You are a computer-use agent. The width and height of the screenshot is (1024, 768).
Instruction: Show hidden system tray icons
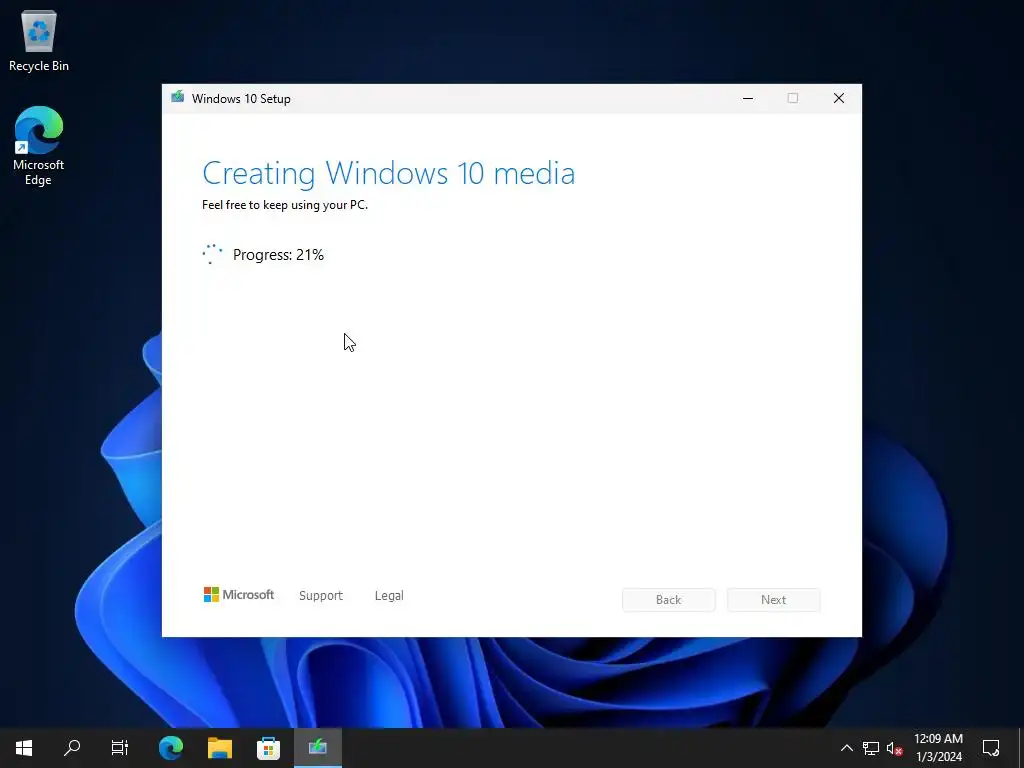(x=846, y=748)
